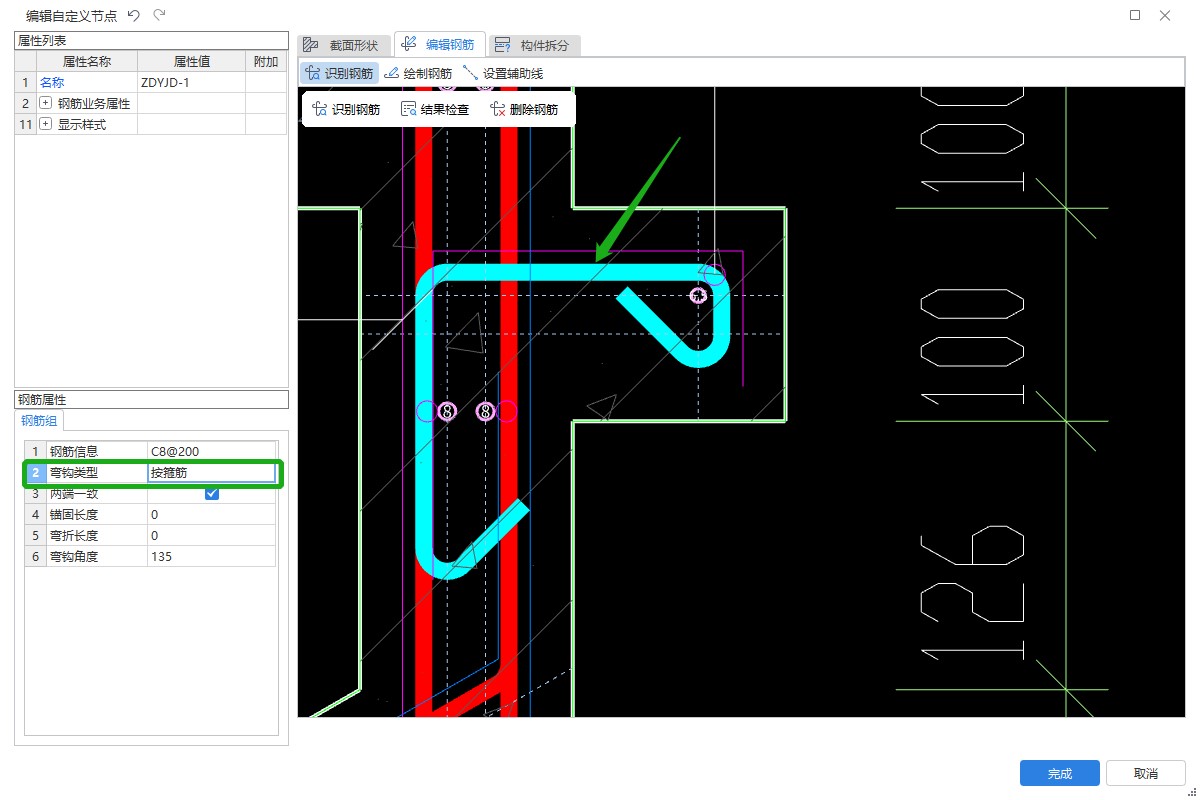Switch to 编辑钢筋 tab

tap(439, 44)
